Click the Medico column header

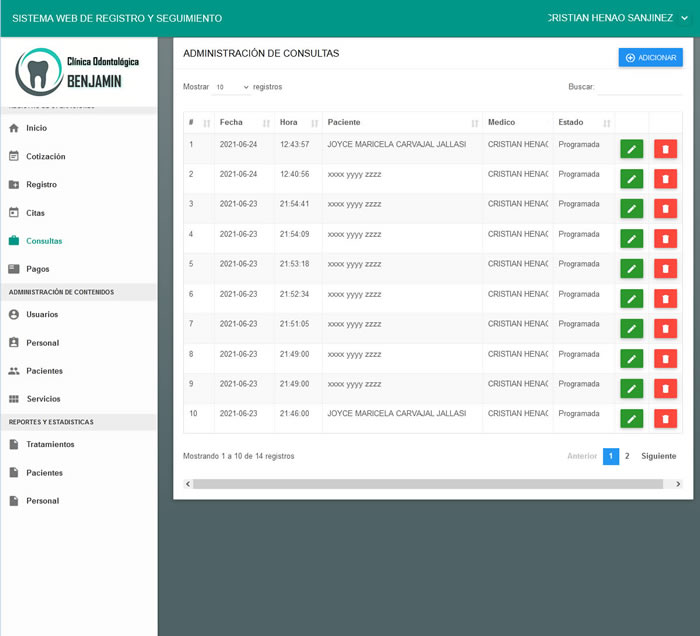click(x=501, y=122)
